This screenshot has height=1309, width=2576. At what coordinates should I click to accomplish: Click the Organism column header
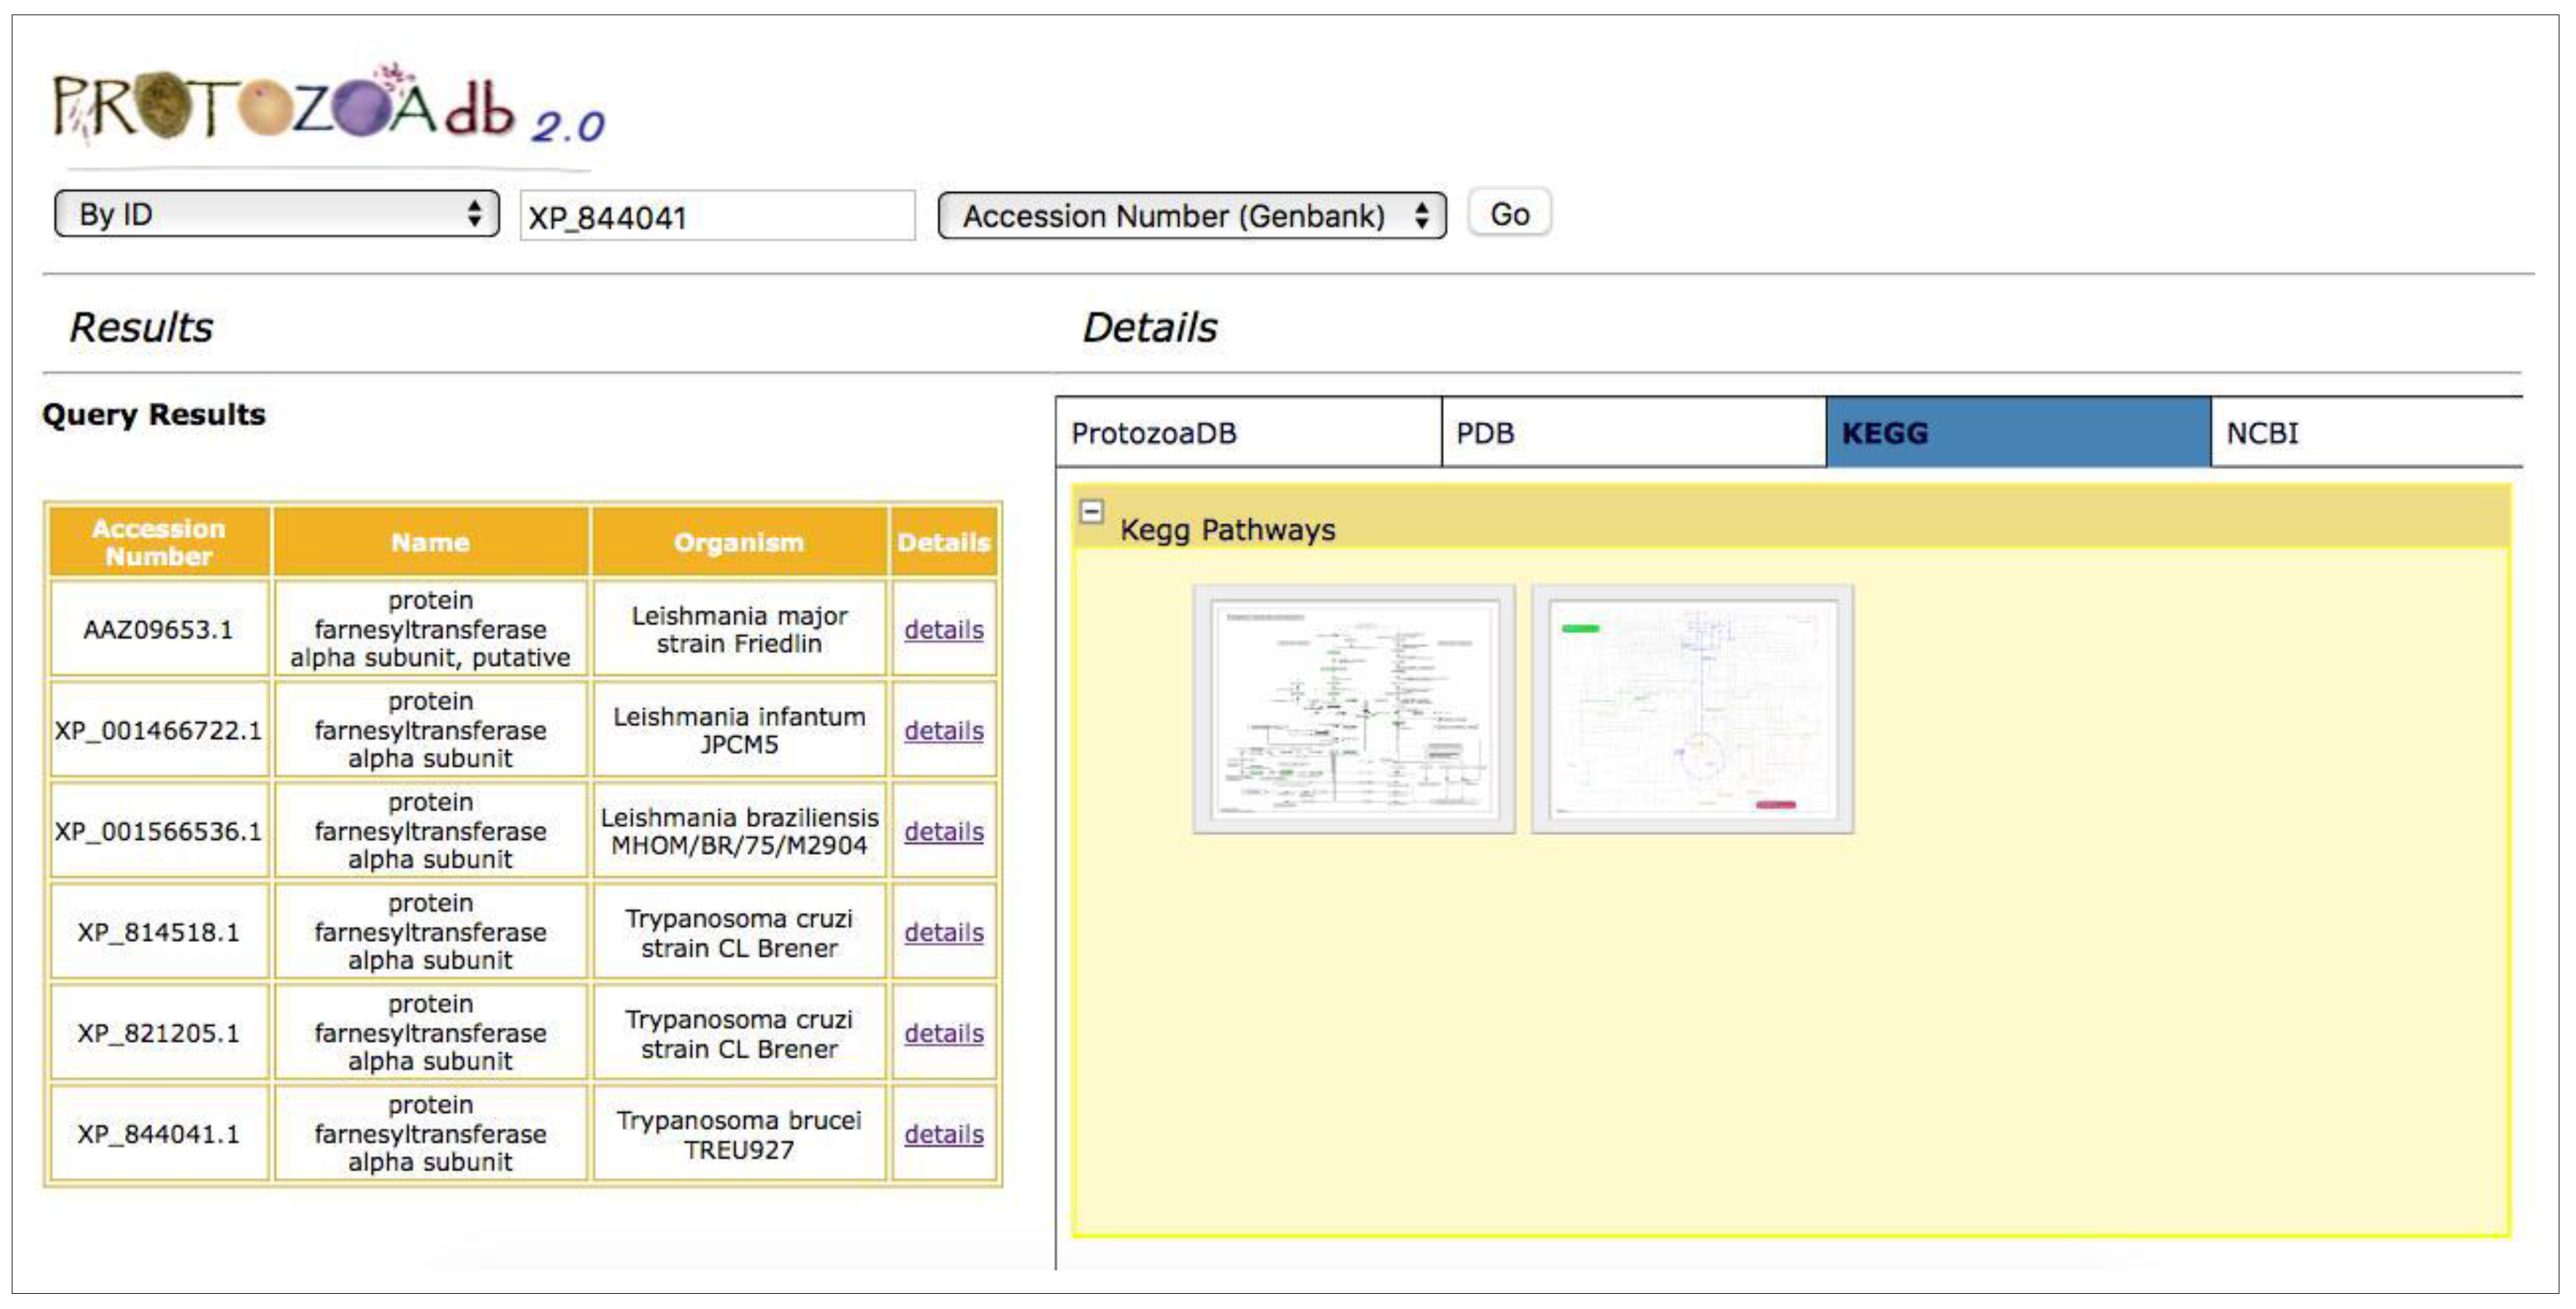pyautogui.click(x=738, y=542)
